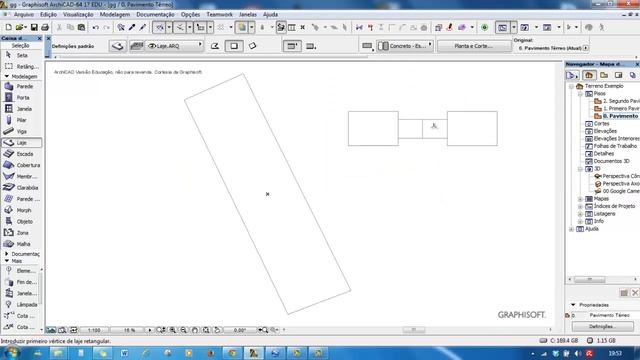Open the Teamwork menu
640x360 pixels.
219,14
